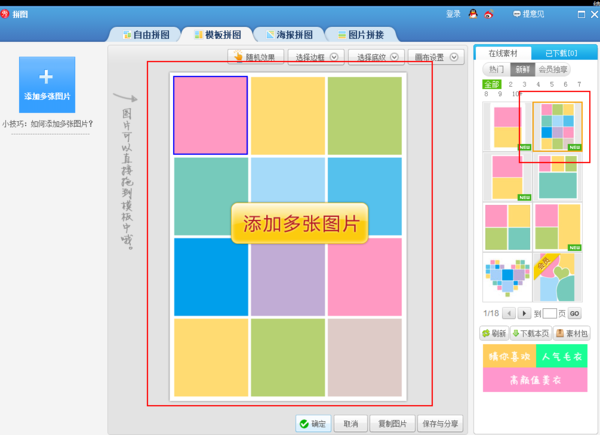Filter templates by 9 pictures
Screen dimensions: 600x435
pyautogui.click(x=500, y=94)
